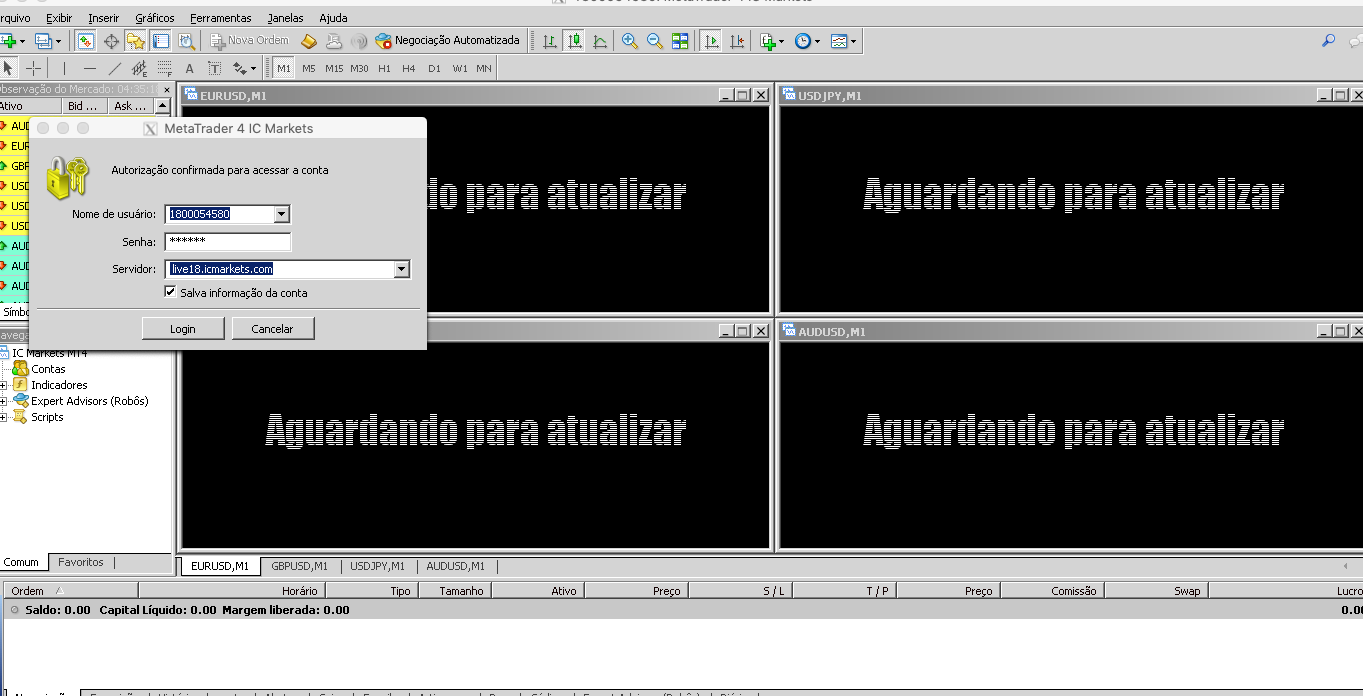Select M1 timeframe button
The height and width of the screenshot is (696, 1363).
[284, 68]
